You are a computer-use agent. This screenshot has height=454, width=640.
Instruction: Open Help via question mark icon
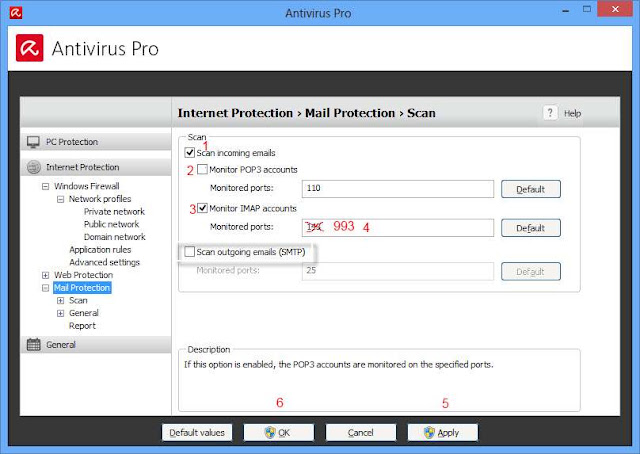click(550, 113)
